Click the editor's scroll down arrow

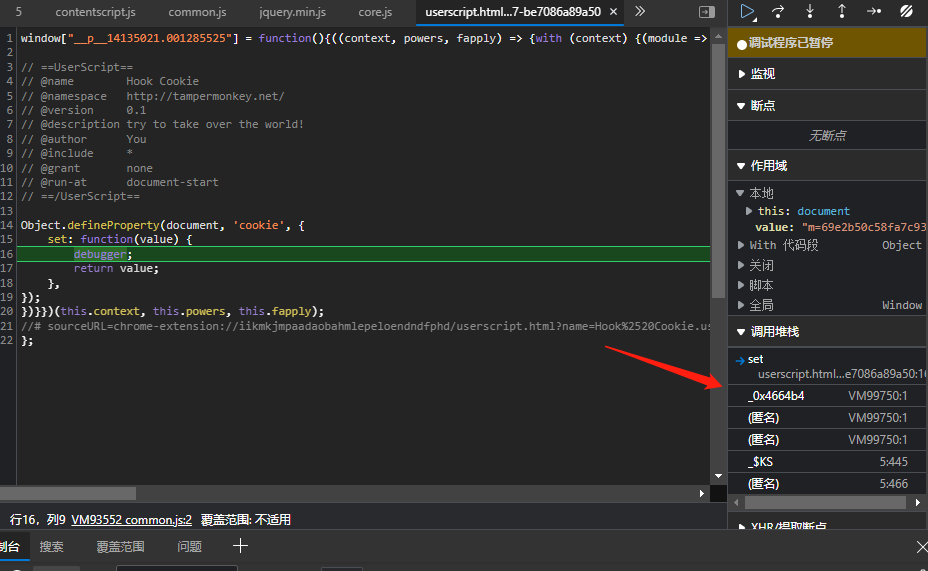pyautogui.click(x=718, y=476)
